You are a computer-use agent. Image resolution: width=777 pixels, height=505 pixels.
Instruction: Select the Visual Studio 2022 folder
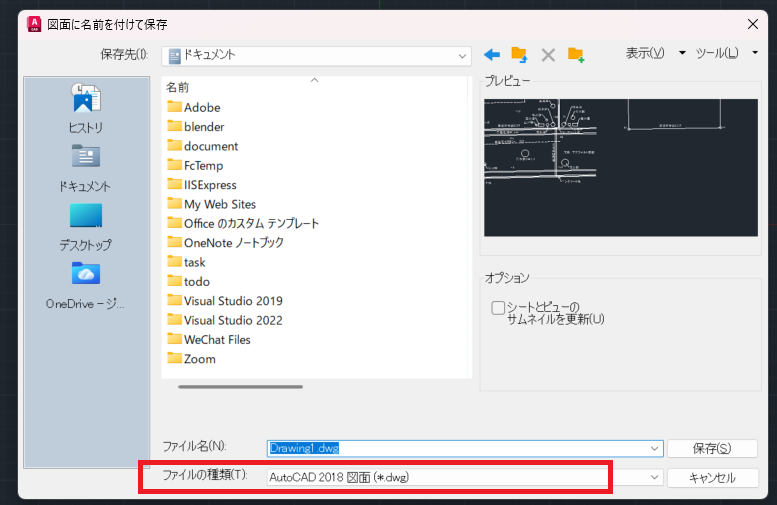click(x=232, y=320)
